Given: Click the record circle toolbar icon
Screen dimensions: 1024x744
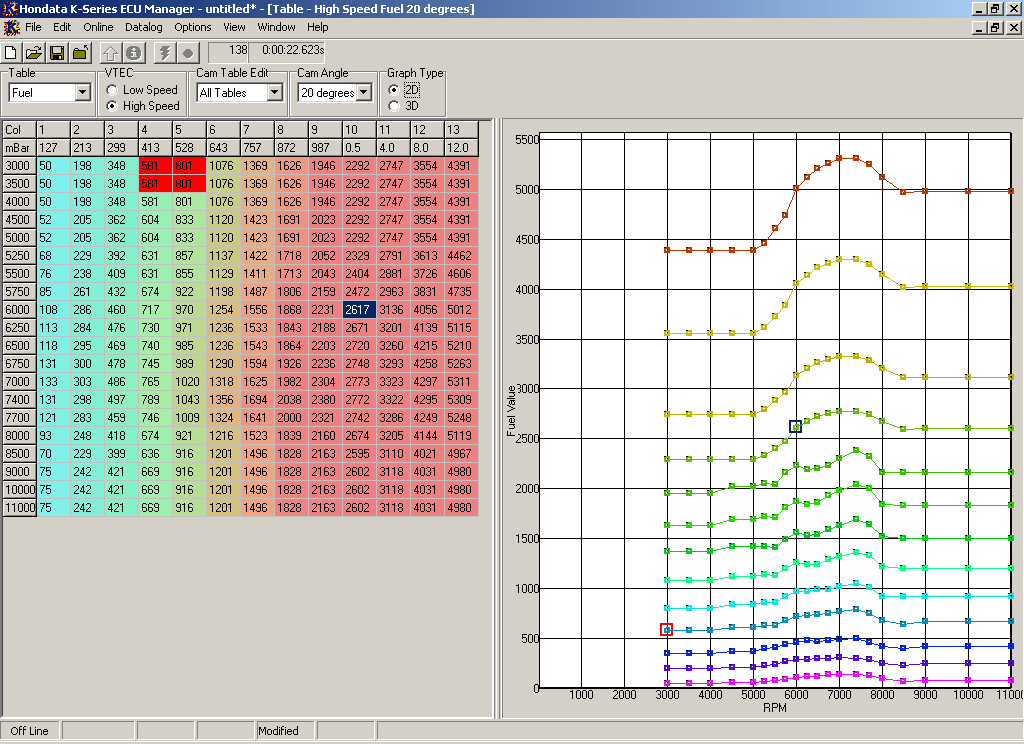Looking at the screenshot, I should pos(188,53).
